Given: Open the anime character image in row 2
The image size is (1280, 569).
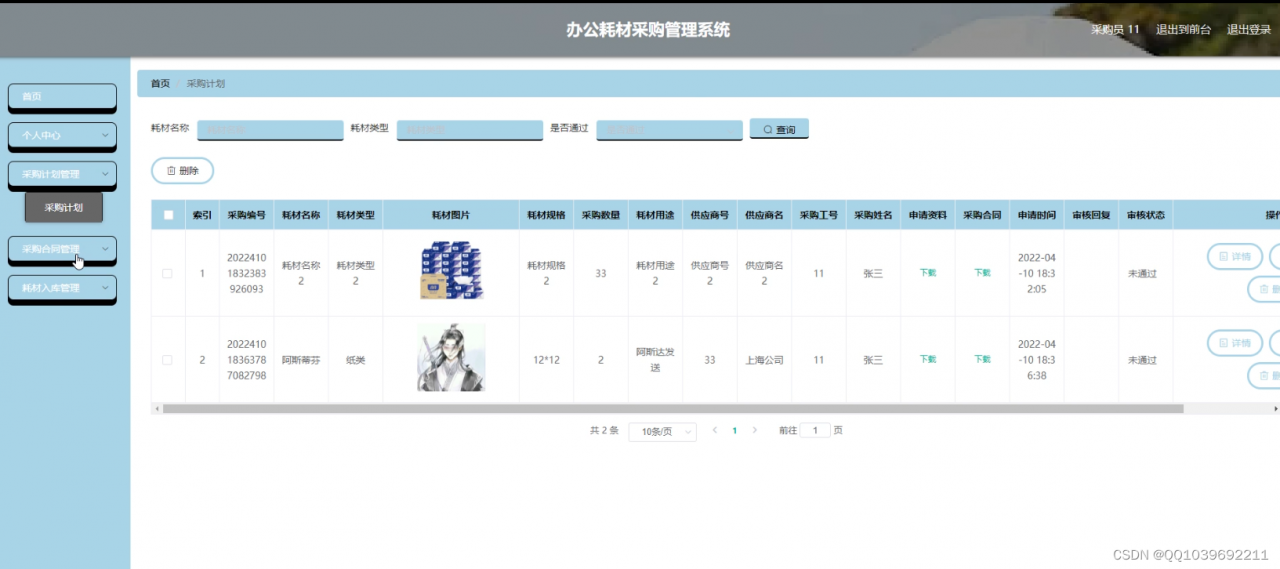Looking at the screenshot, I should tap(451, 357).
